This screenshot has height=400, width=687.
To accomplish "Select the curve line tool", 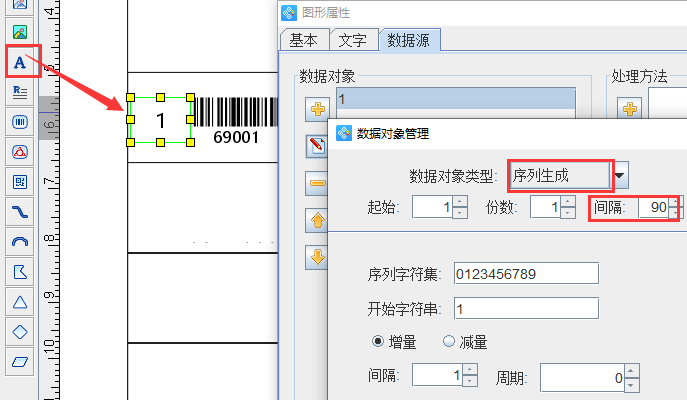I will pos(20,212).
